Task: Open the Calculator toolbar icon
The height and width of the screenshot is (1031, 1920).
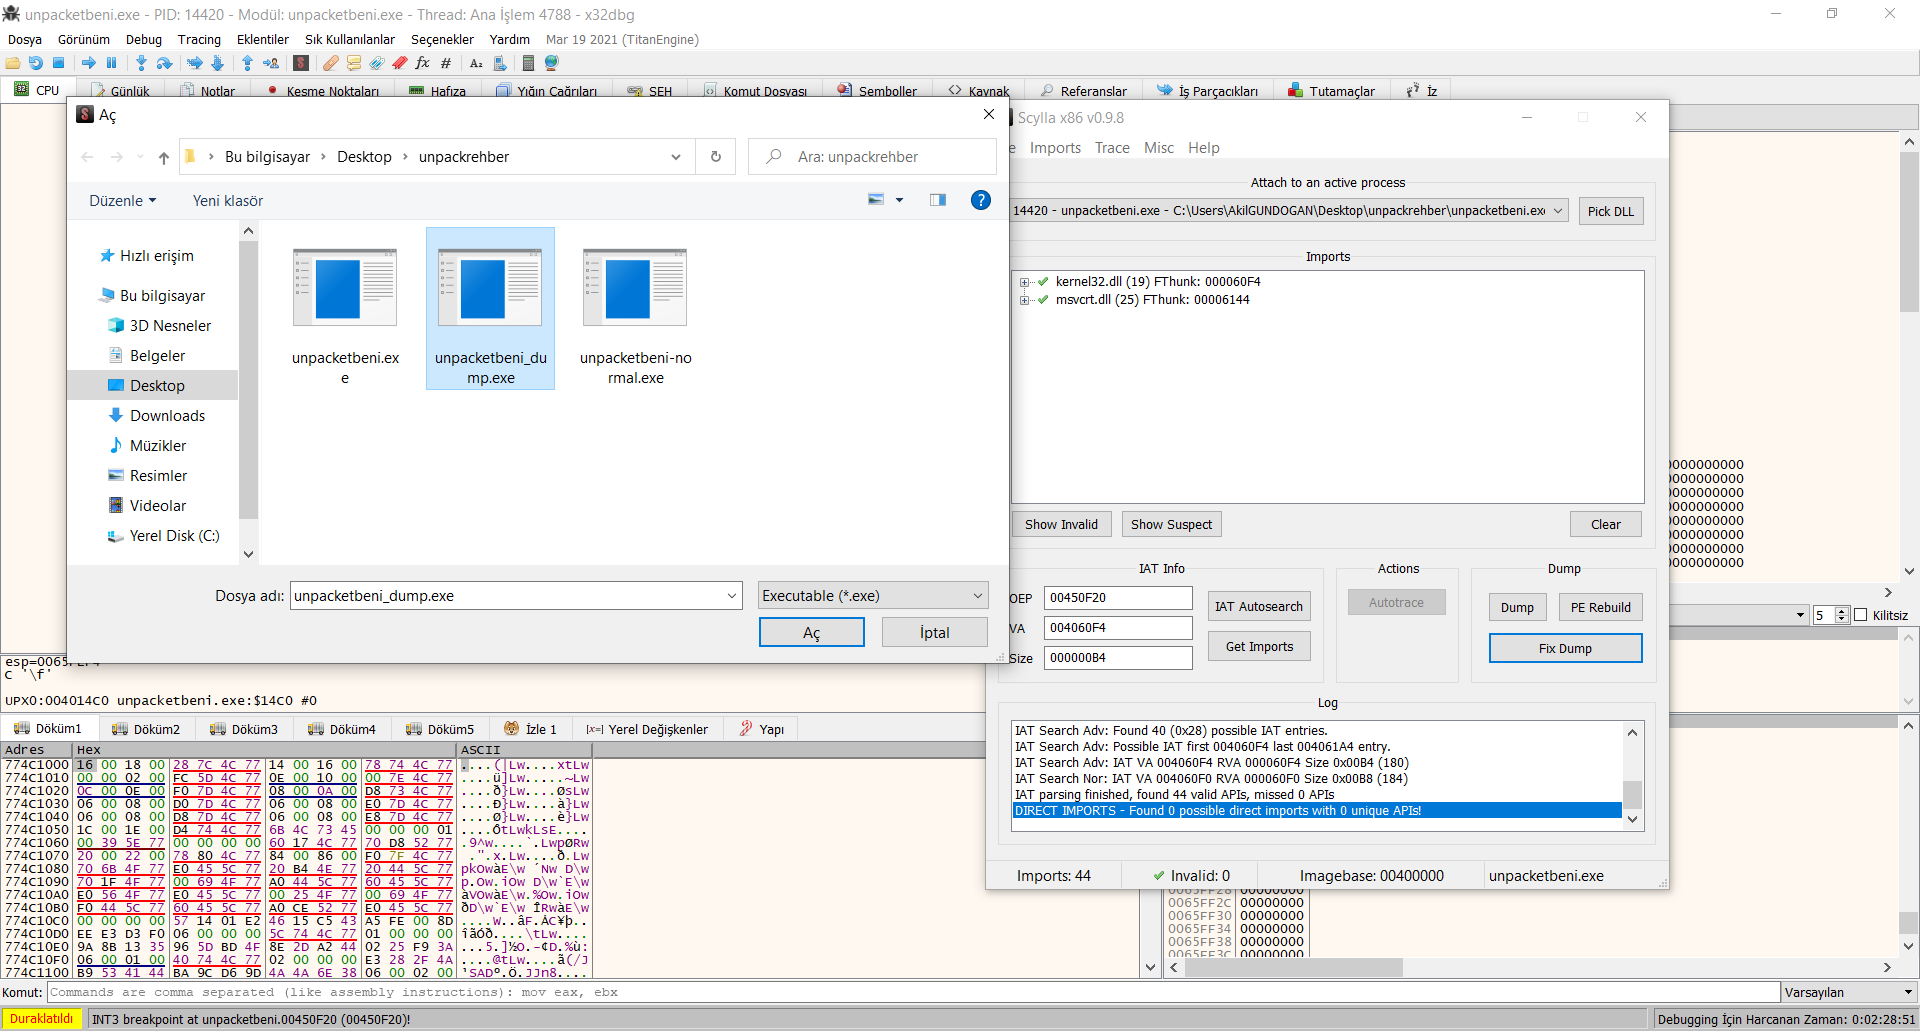Action: [x=528, y=63]
